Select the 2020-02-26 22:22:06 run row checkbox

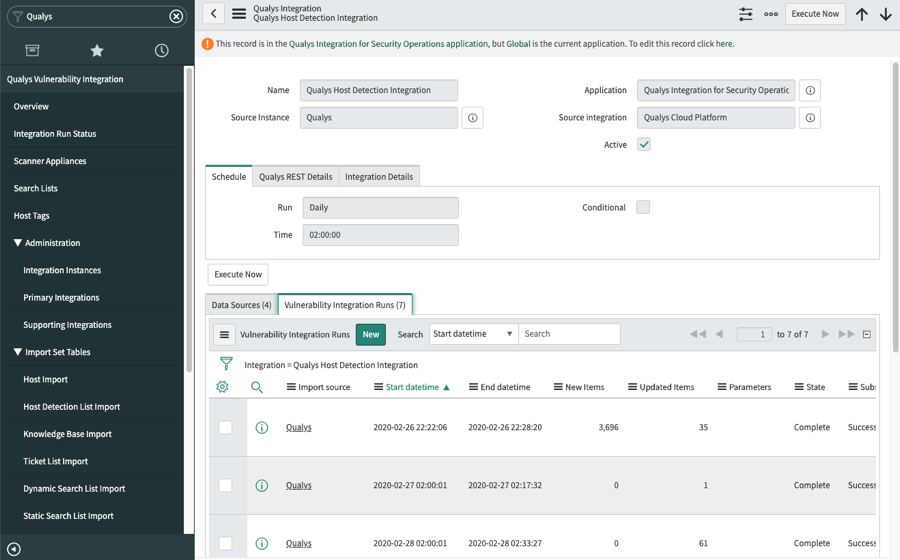tap(226, 427)
